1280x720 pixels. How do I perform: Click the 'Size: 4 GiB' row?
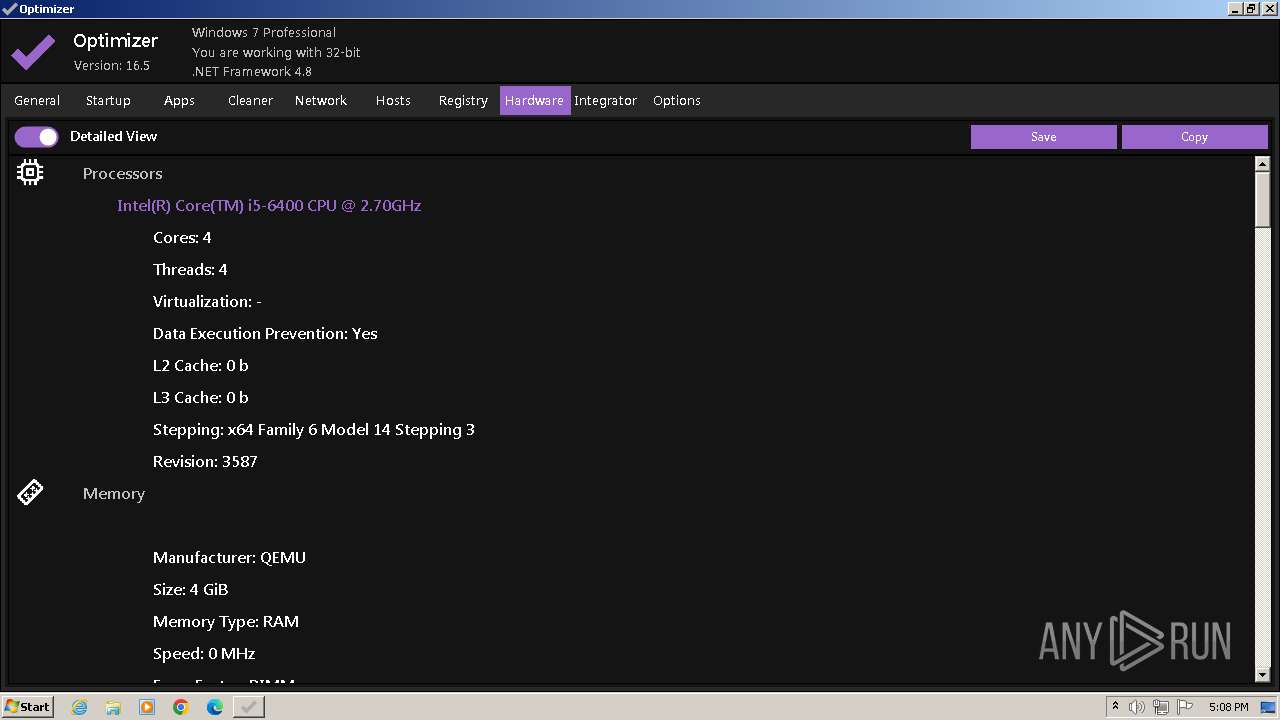[x=190, y=590]
